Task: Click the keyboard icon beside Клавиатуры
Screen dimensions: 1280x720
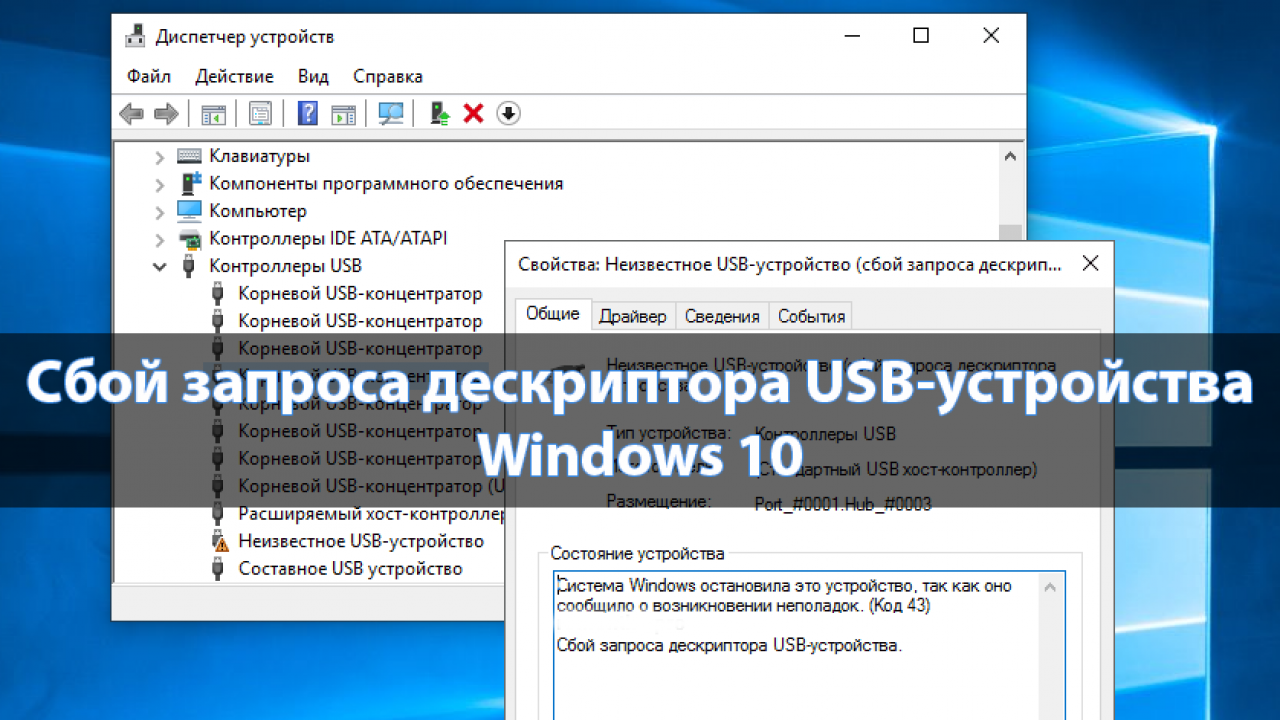Action: tap(189, 156)
